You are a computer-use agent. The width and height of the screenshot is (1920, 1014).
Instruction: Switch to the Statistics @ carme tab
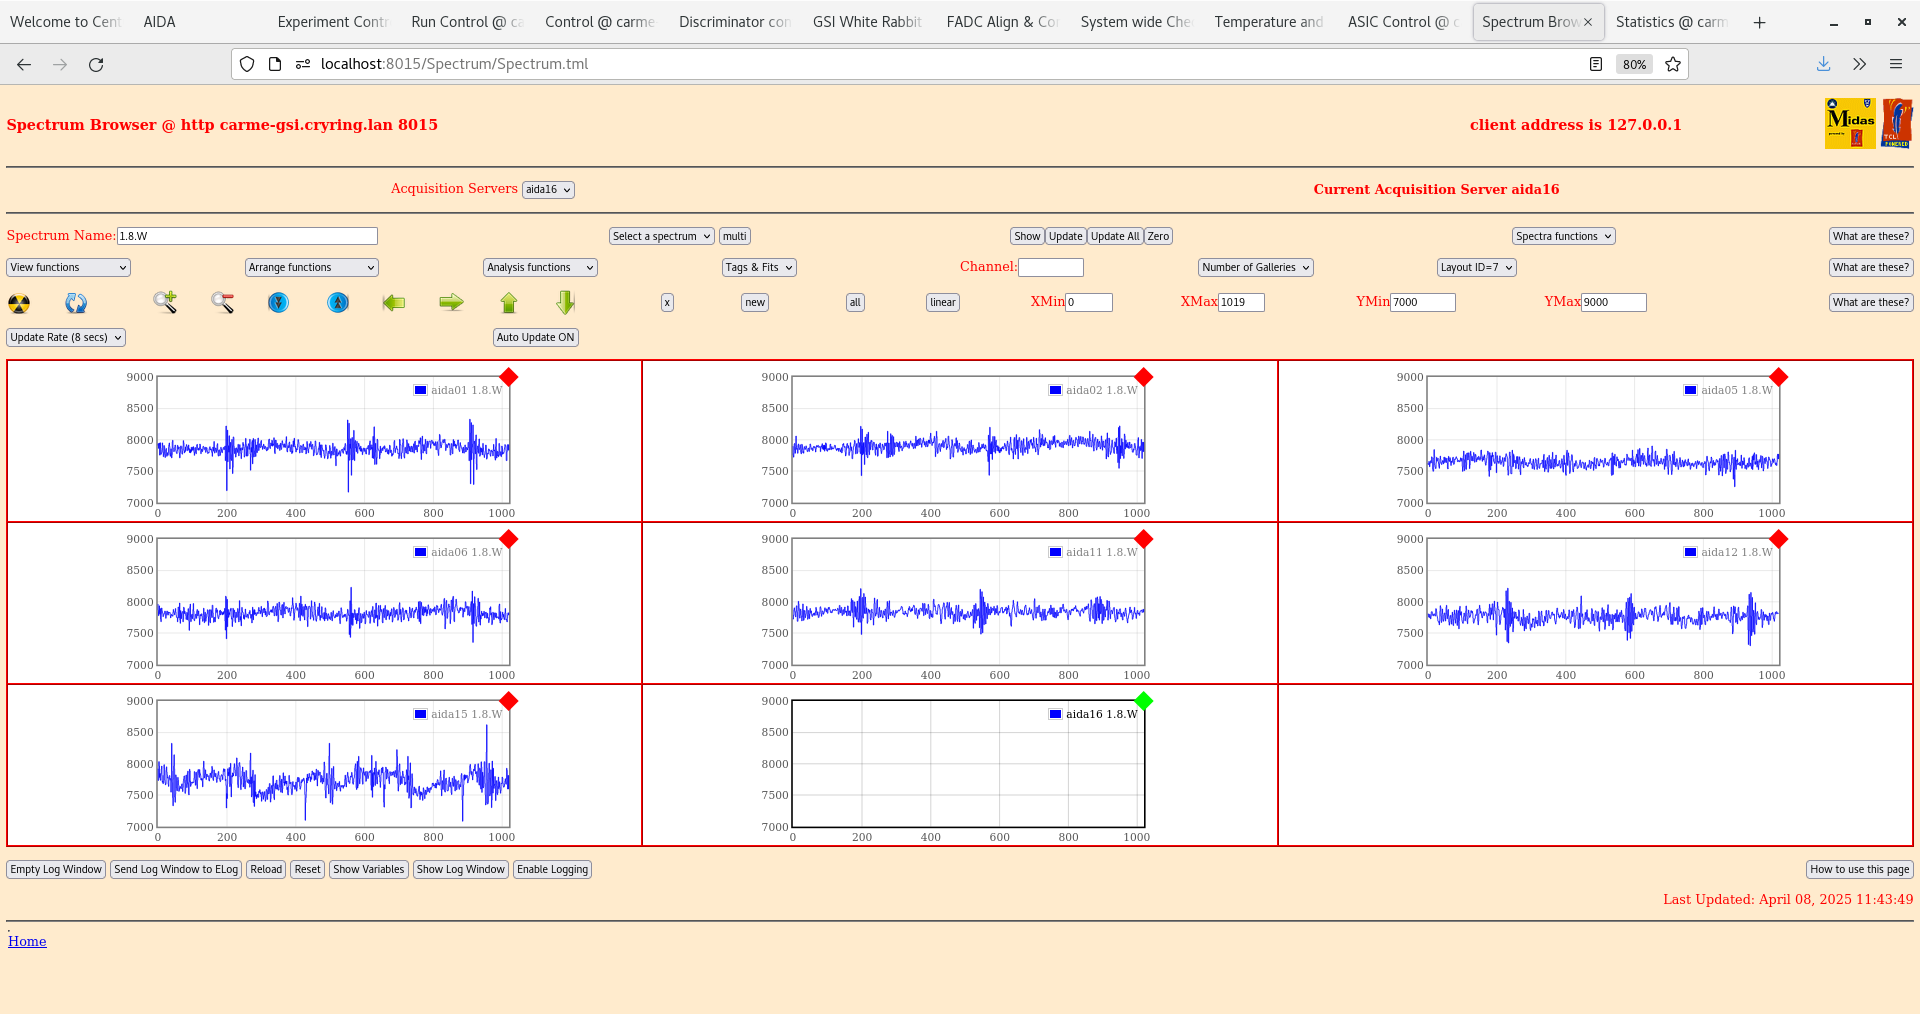click(x=1671, y=22)
